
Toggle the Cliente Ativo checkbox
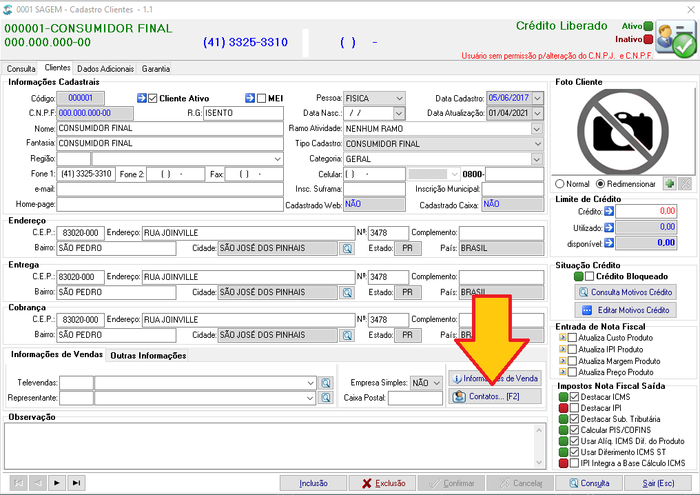pos(153,98)
